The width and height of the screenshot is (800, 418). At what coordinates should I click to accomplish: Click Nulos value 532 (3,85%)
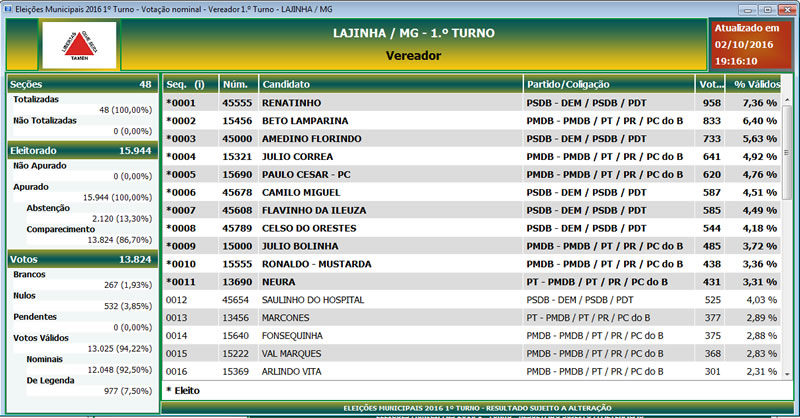(128, 306)
